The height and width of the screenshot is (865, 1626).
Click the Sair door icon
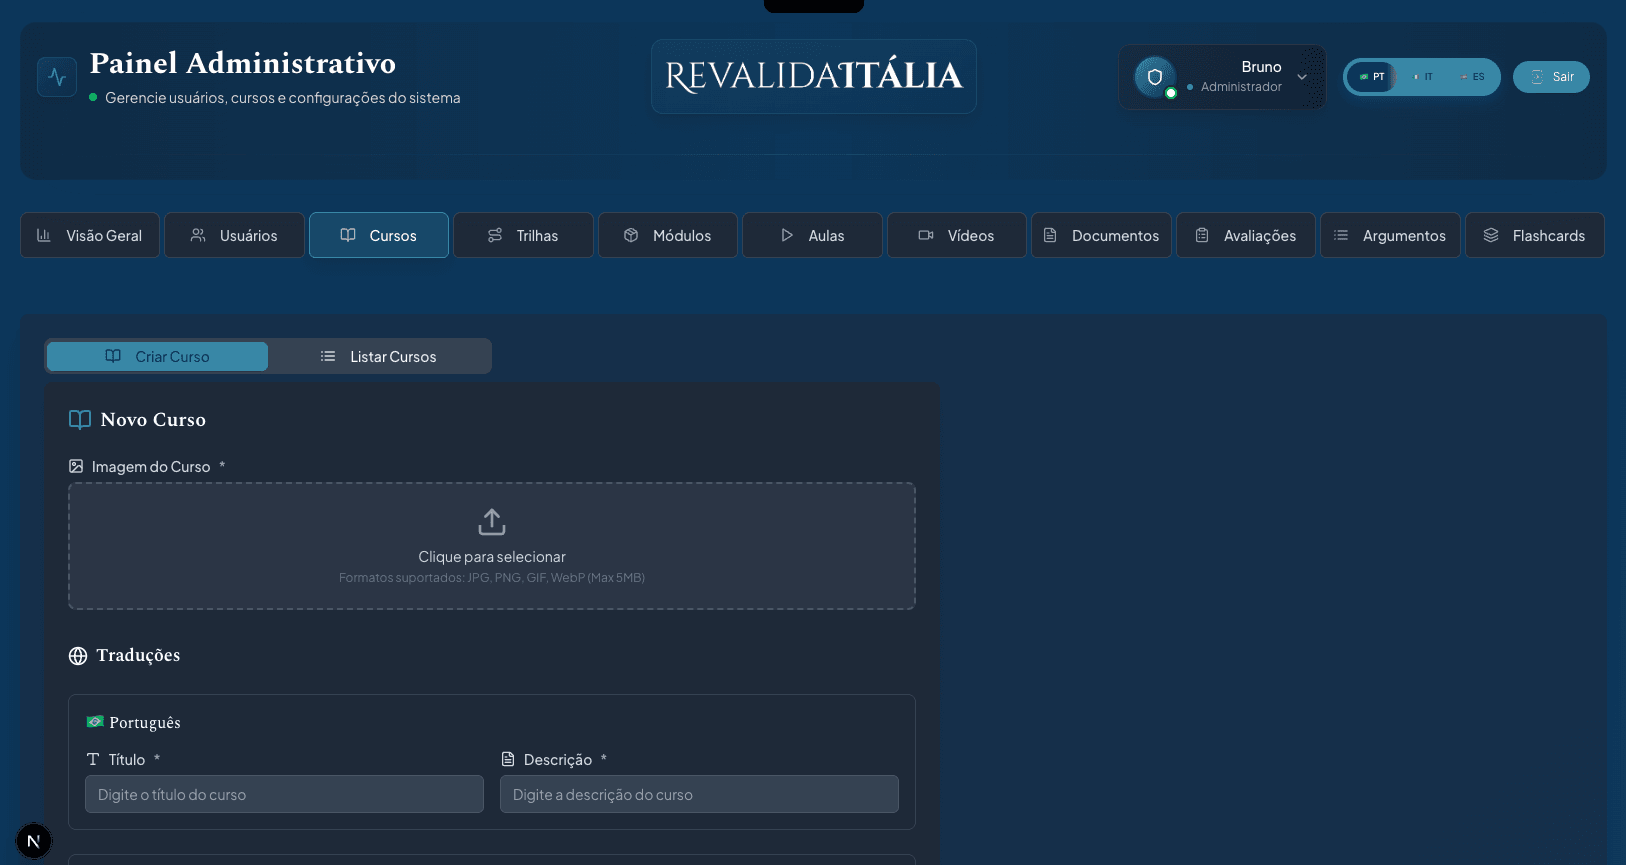pyautogui.click(x=1537, y=77)
